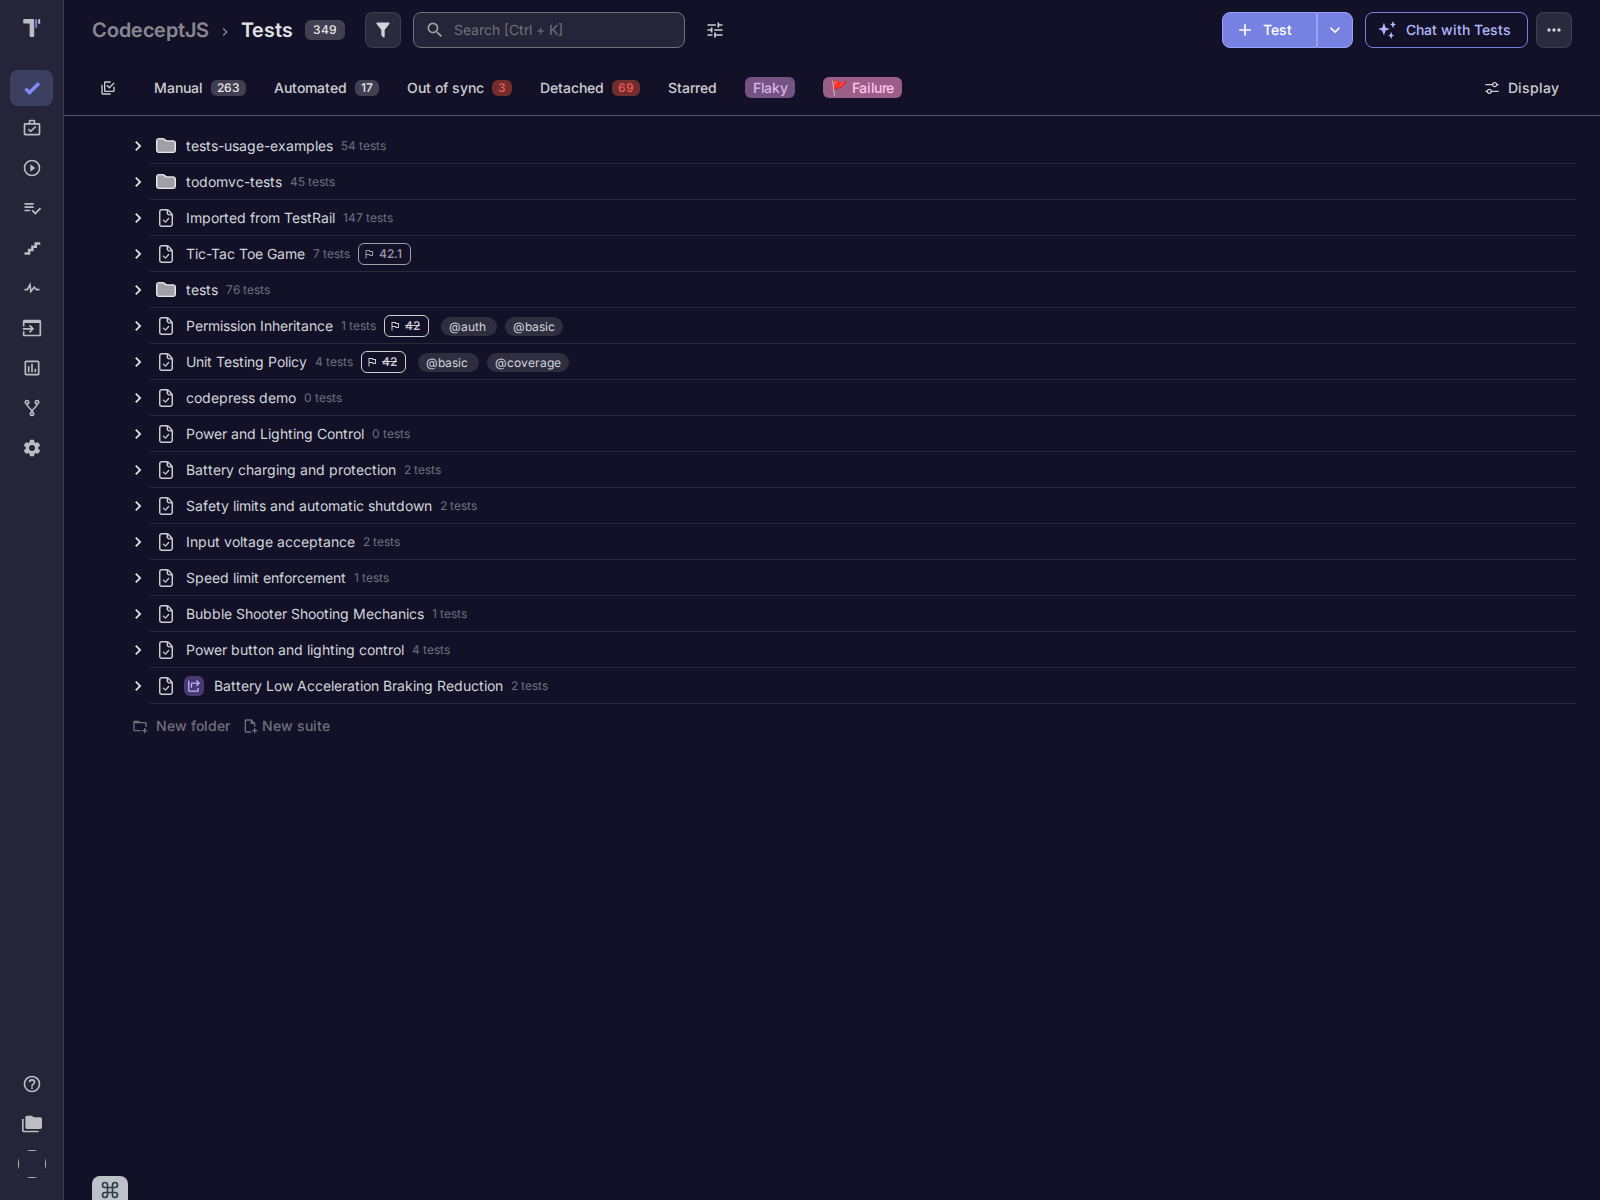Click the keyboard shortcuts command icon

click(x=110, y=1189)
